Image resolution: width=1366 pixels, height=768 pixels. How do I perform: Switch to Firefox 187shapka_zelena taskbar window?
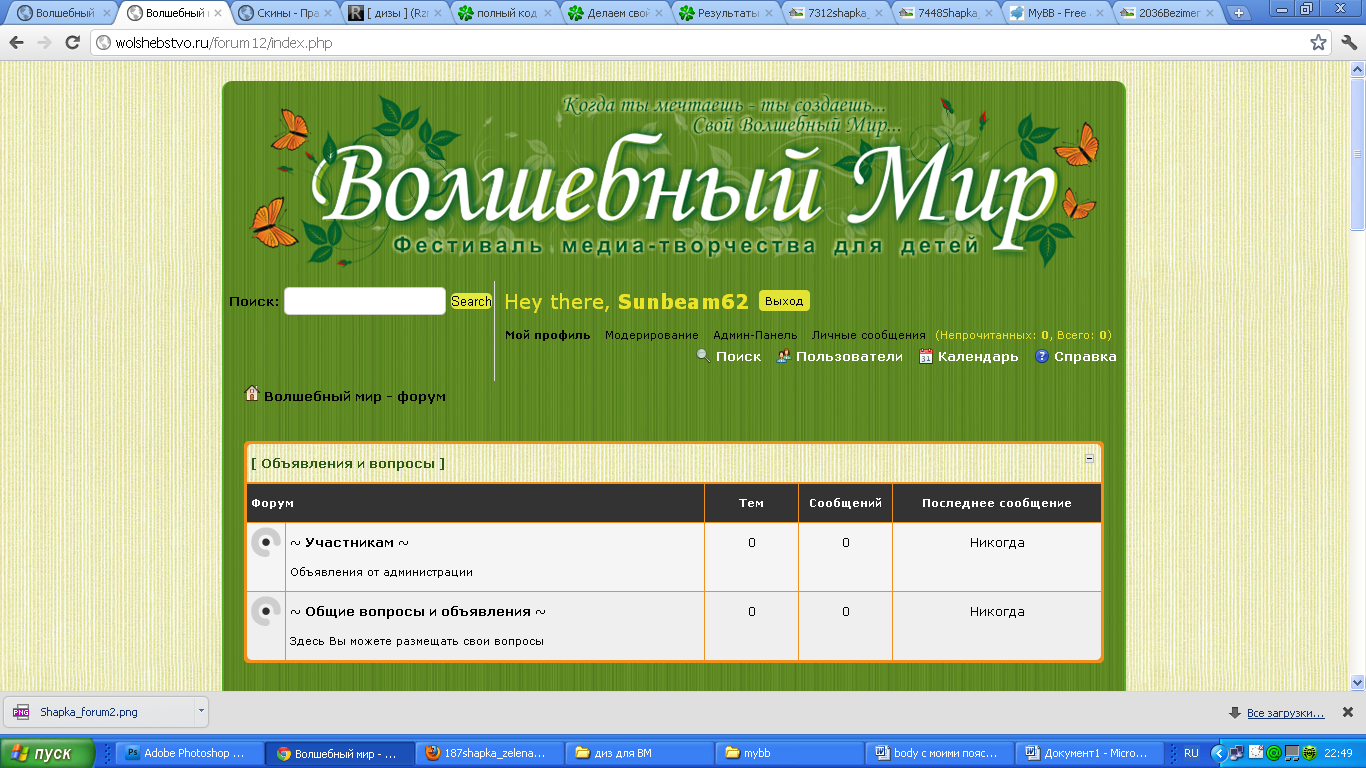(489, 753)
